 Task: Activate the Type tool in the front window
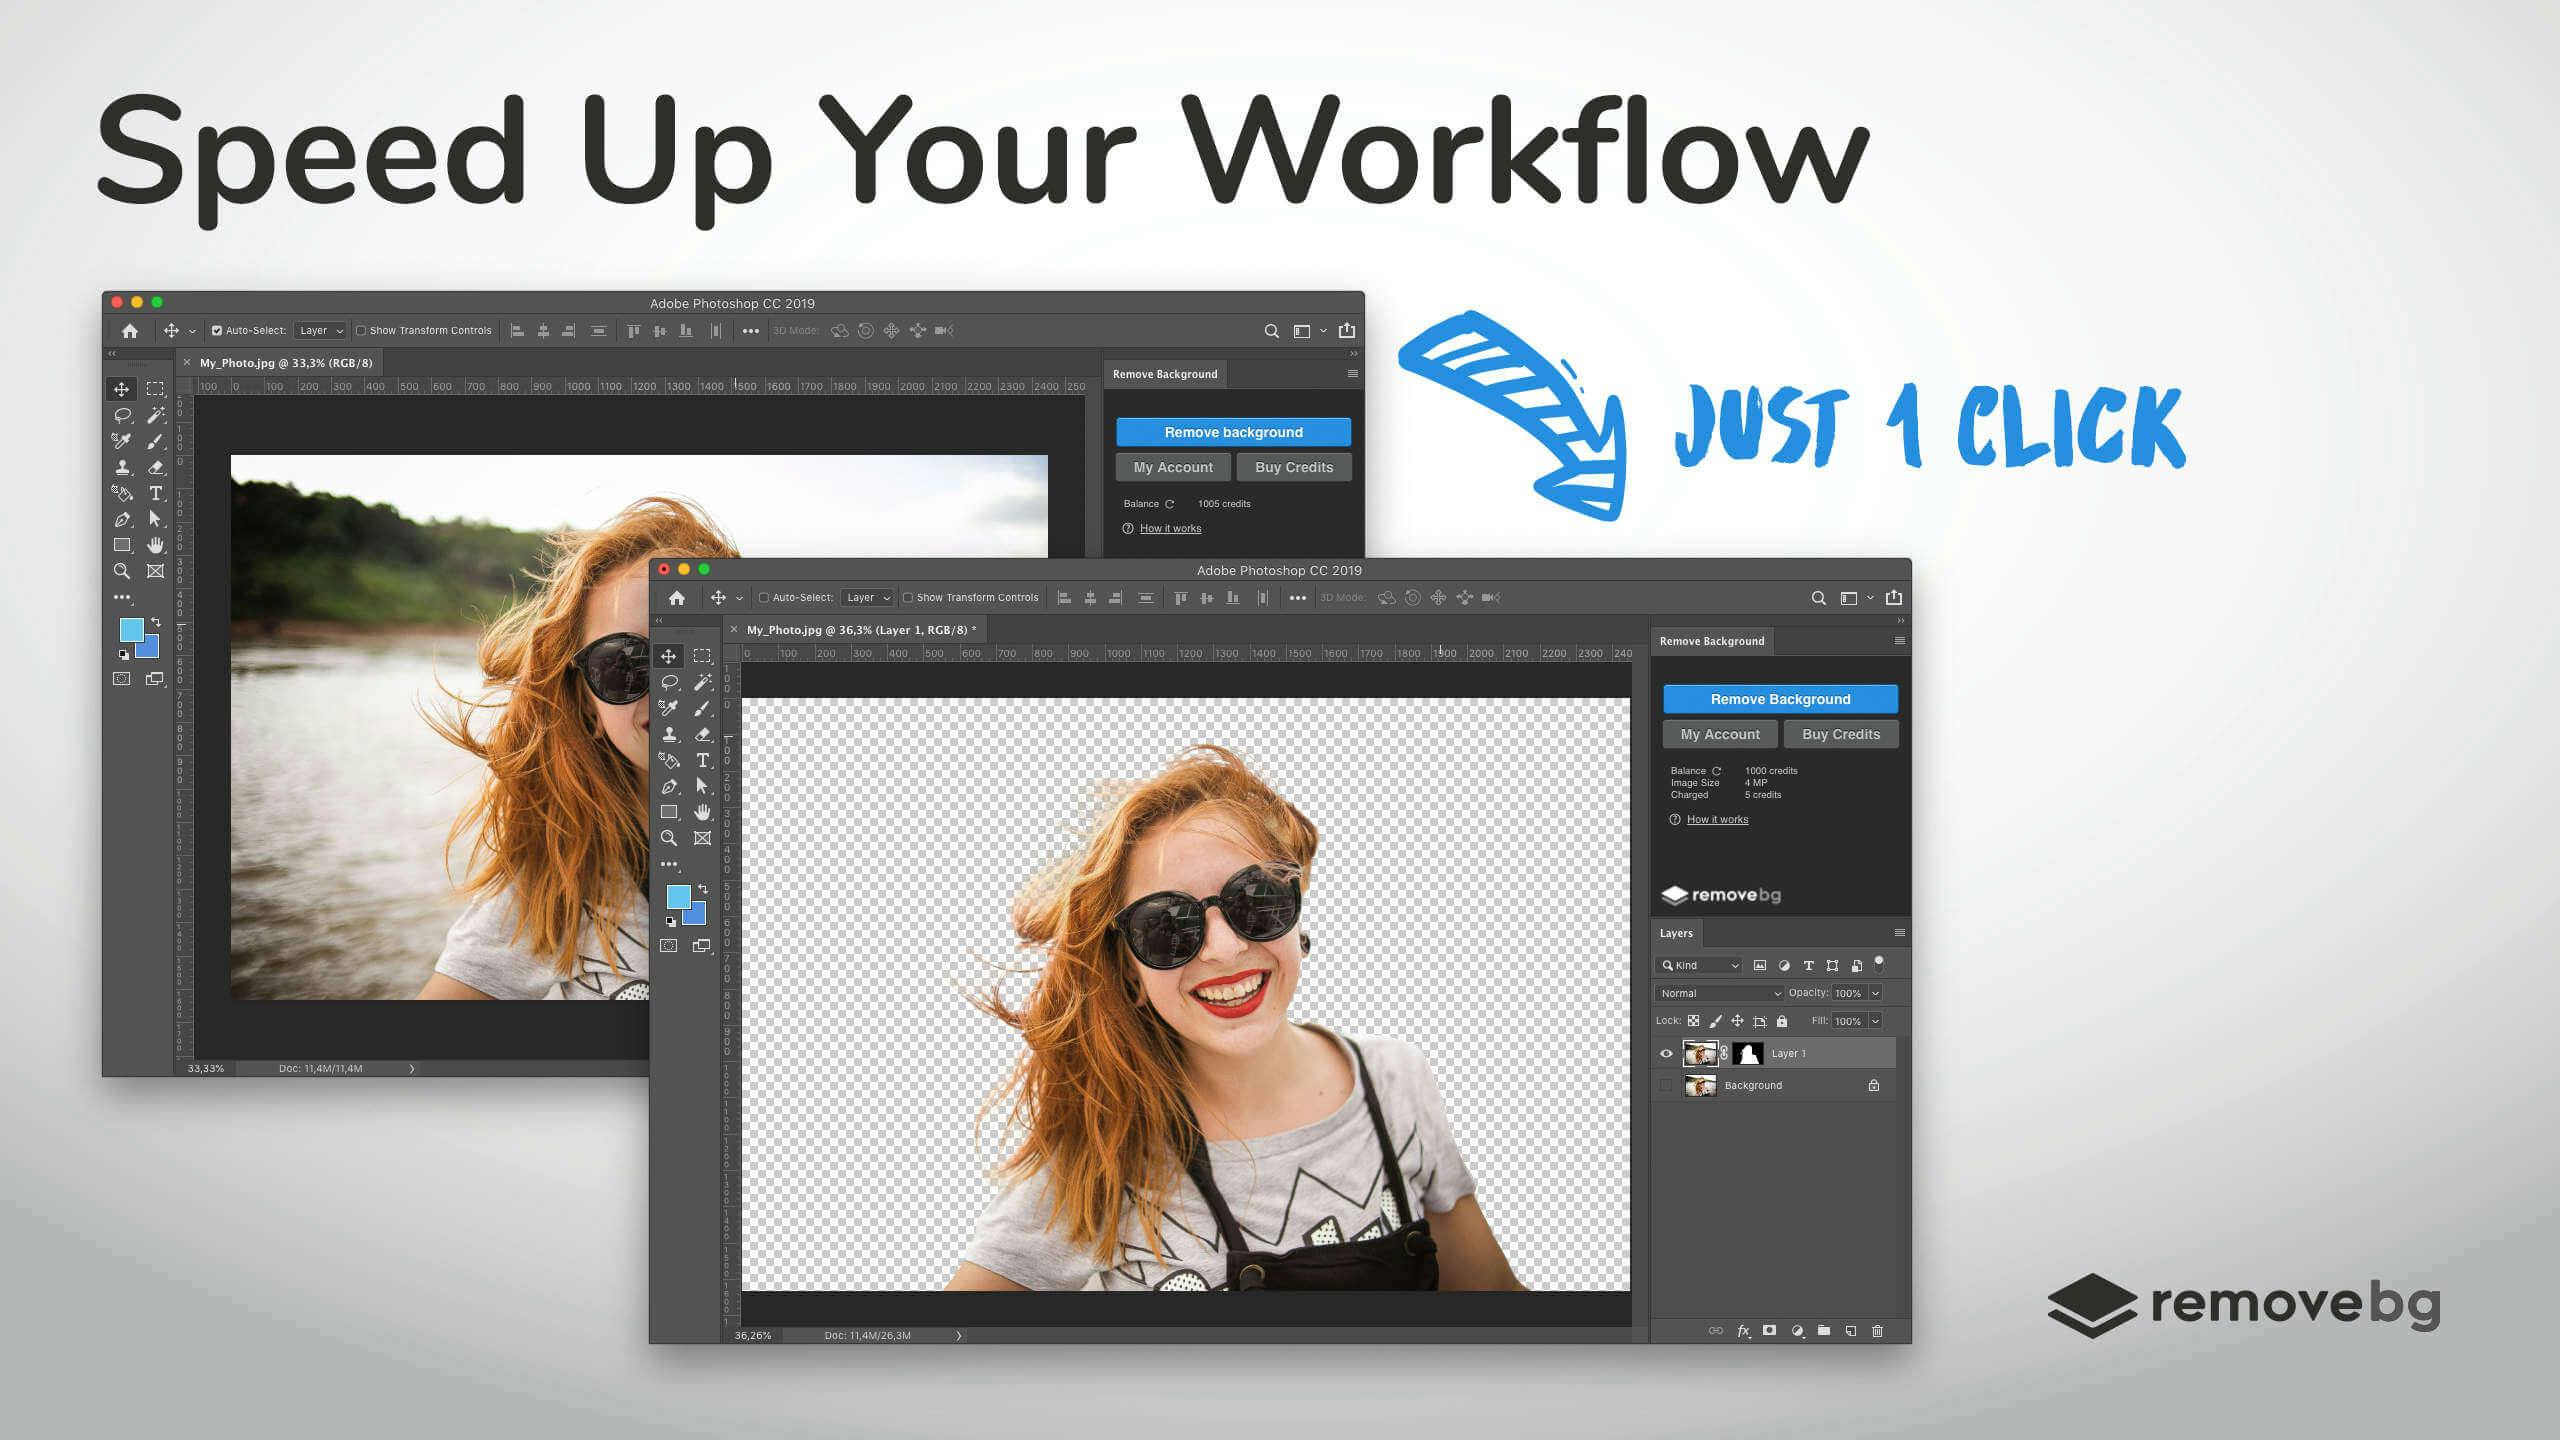(703, 760)
